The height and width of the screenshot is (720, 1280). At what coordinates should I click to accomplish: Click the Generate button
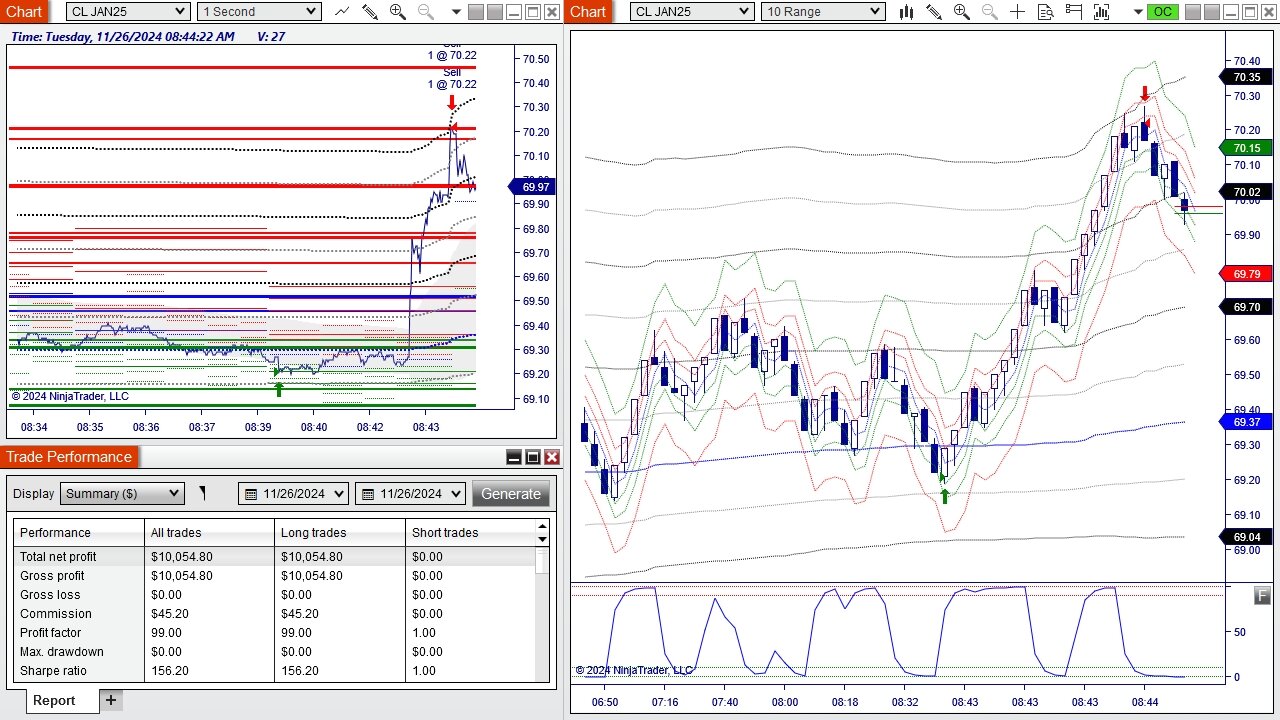tap(511, 493)
